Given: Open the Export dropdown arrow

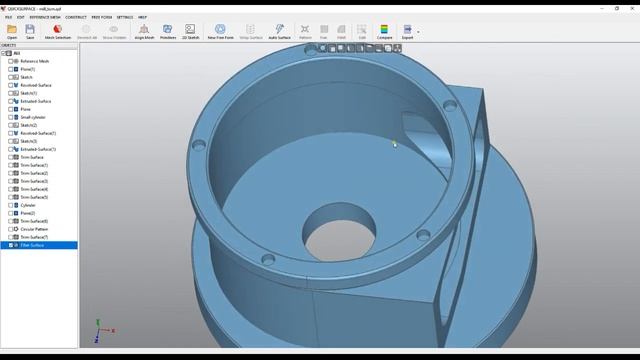Looking at the screenshot, I should (x=418, y=32).
